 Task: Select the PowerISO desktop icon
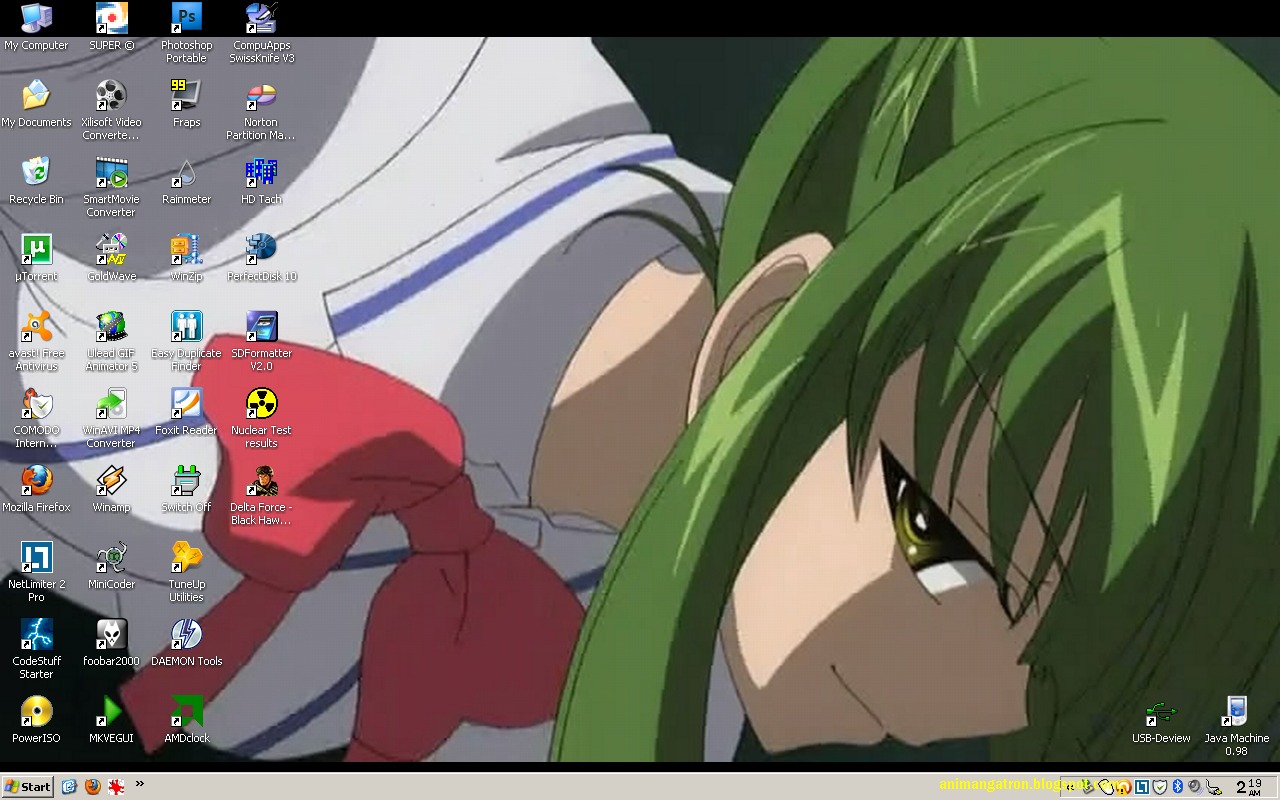tap(36, 720)
